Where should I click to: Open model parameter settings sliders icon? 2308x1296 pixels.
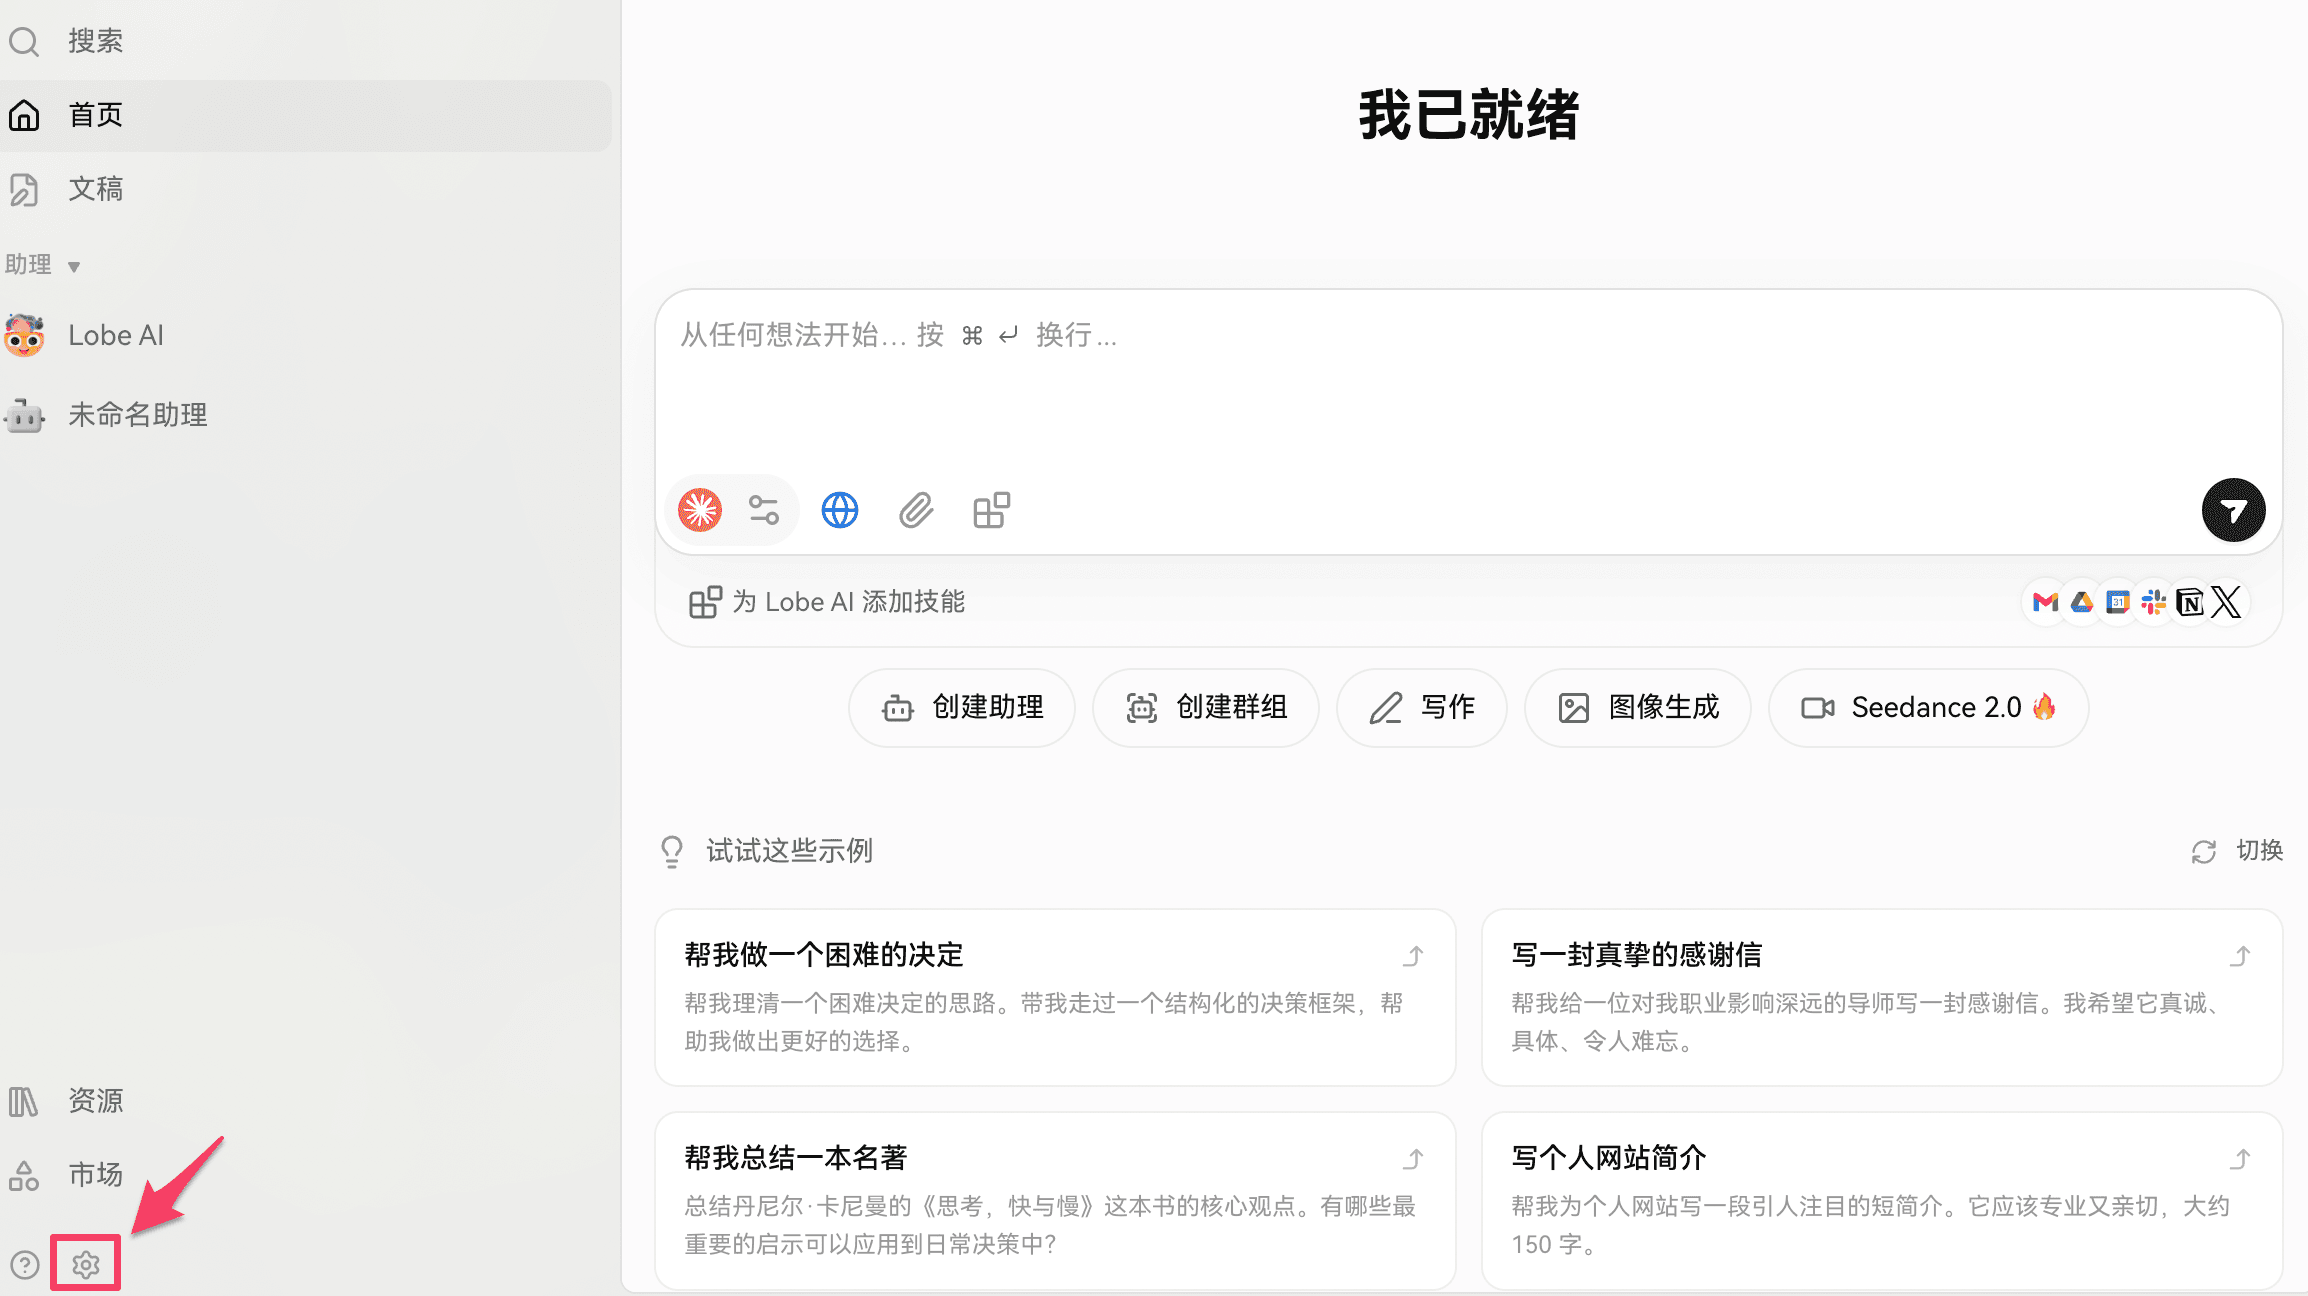[x=764, y=509]
